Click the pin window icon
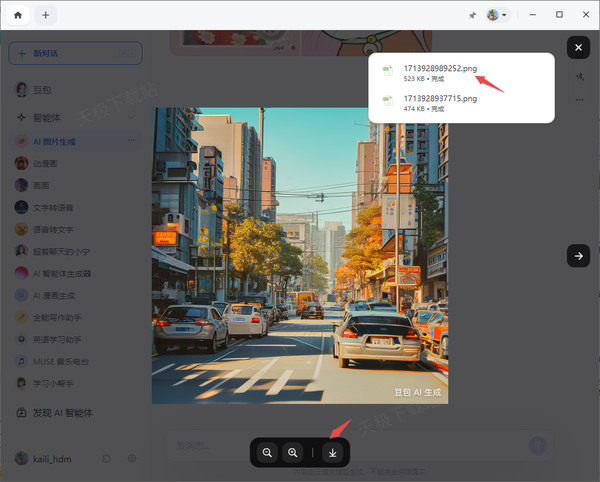The image size is (600, 482). point(472,15)
